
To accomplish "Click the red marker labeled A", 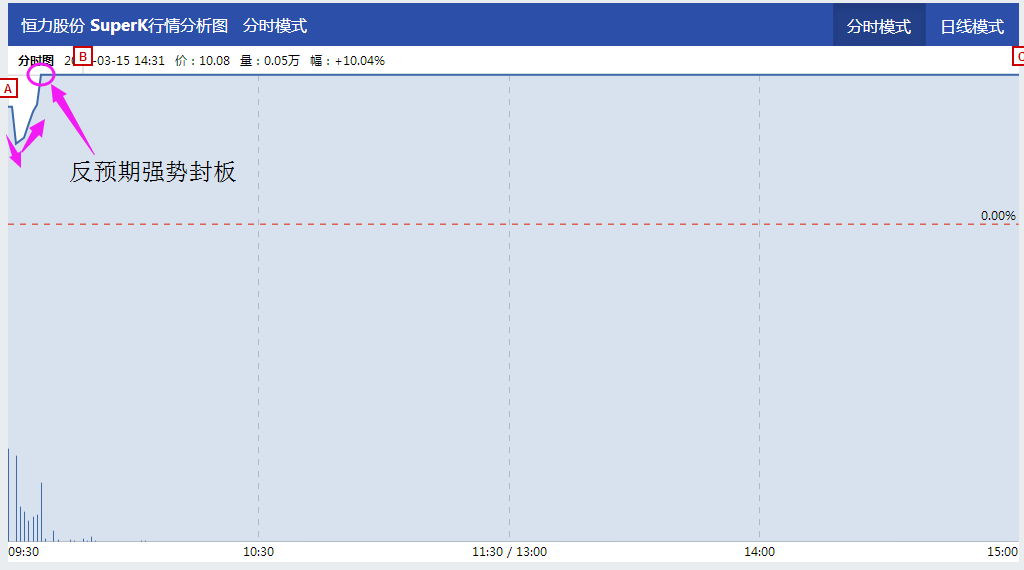I will (x=8, y=88).
